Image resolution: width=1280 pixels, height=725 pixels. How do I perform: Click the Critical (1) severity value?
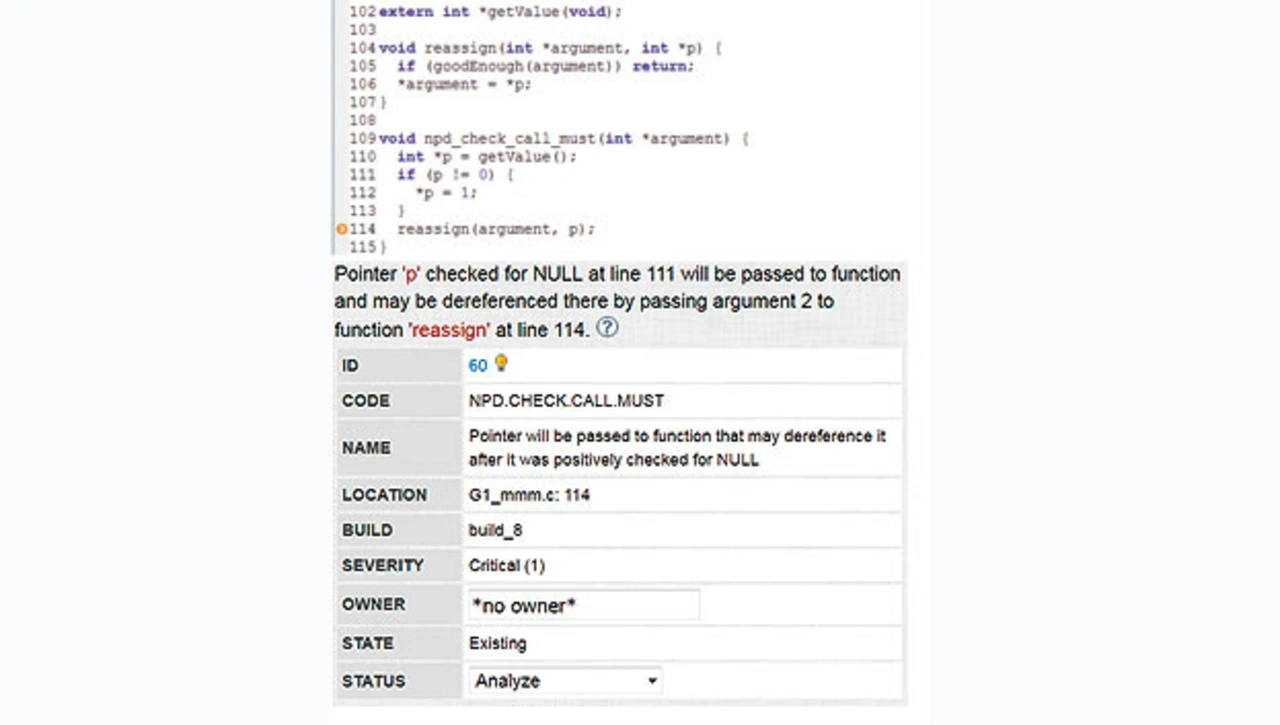point(506,566)
